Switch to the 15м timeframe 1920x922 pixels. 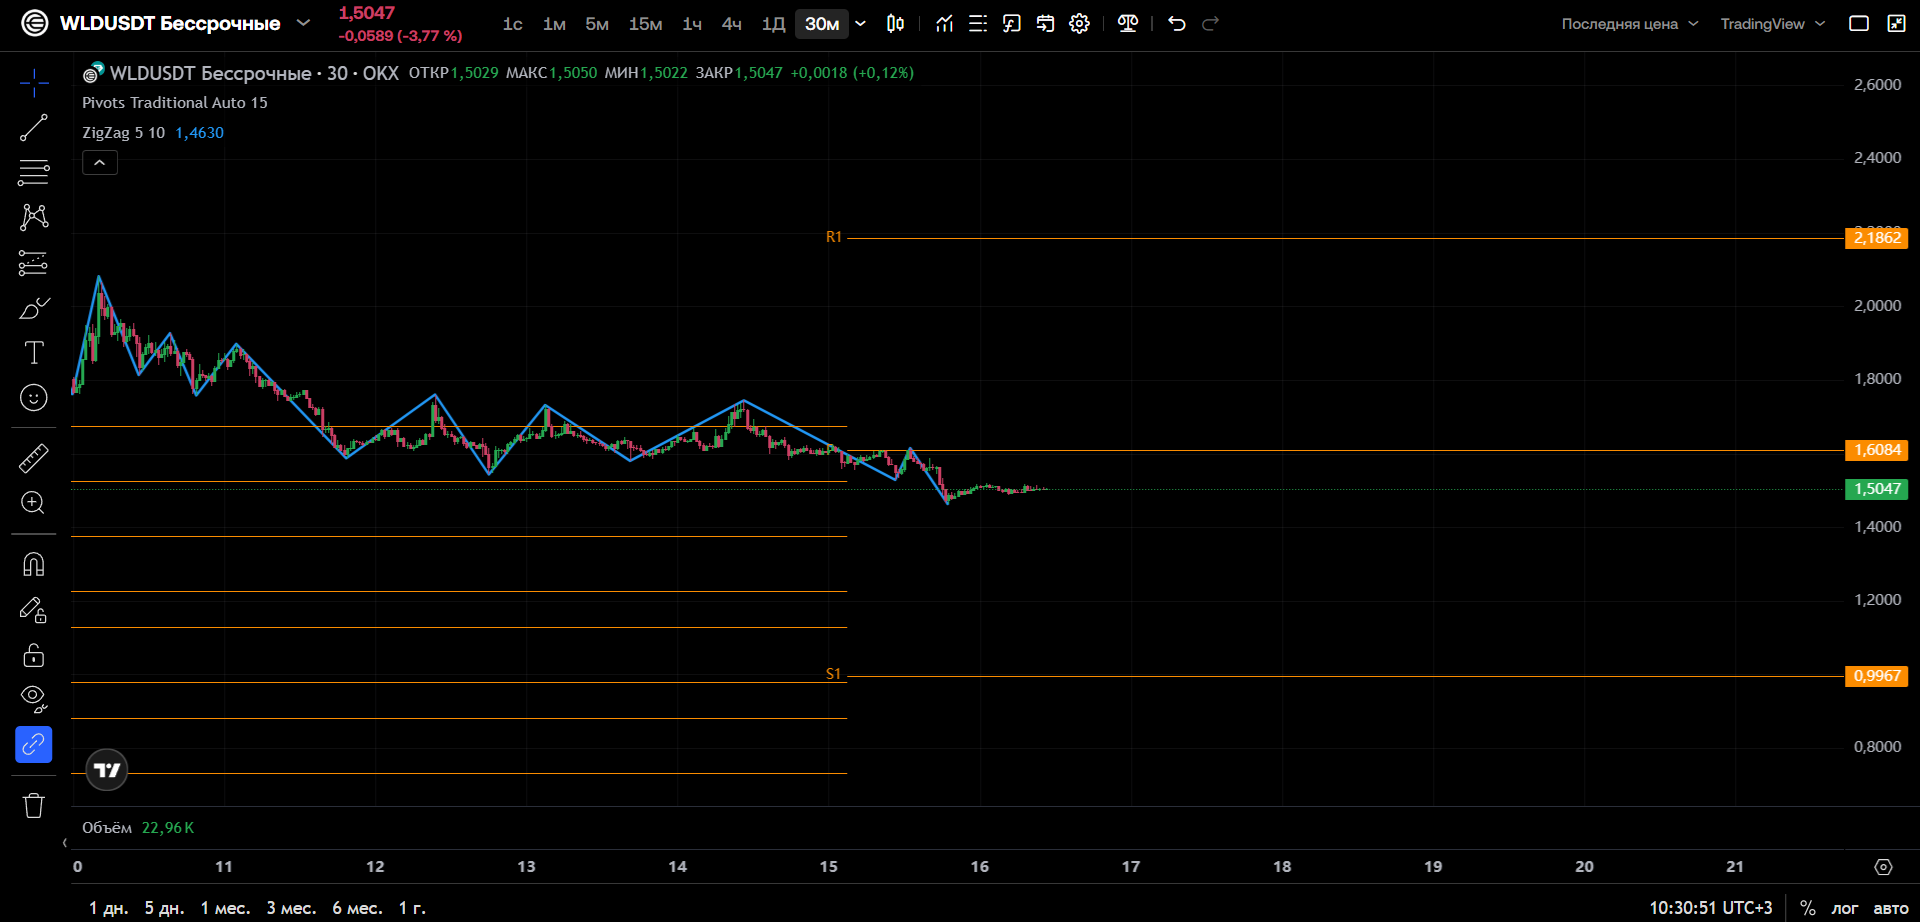tap(645, 24)
